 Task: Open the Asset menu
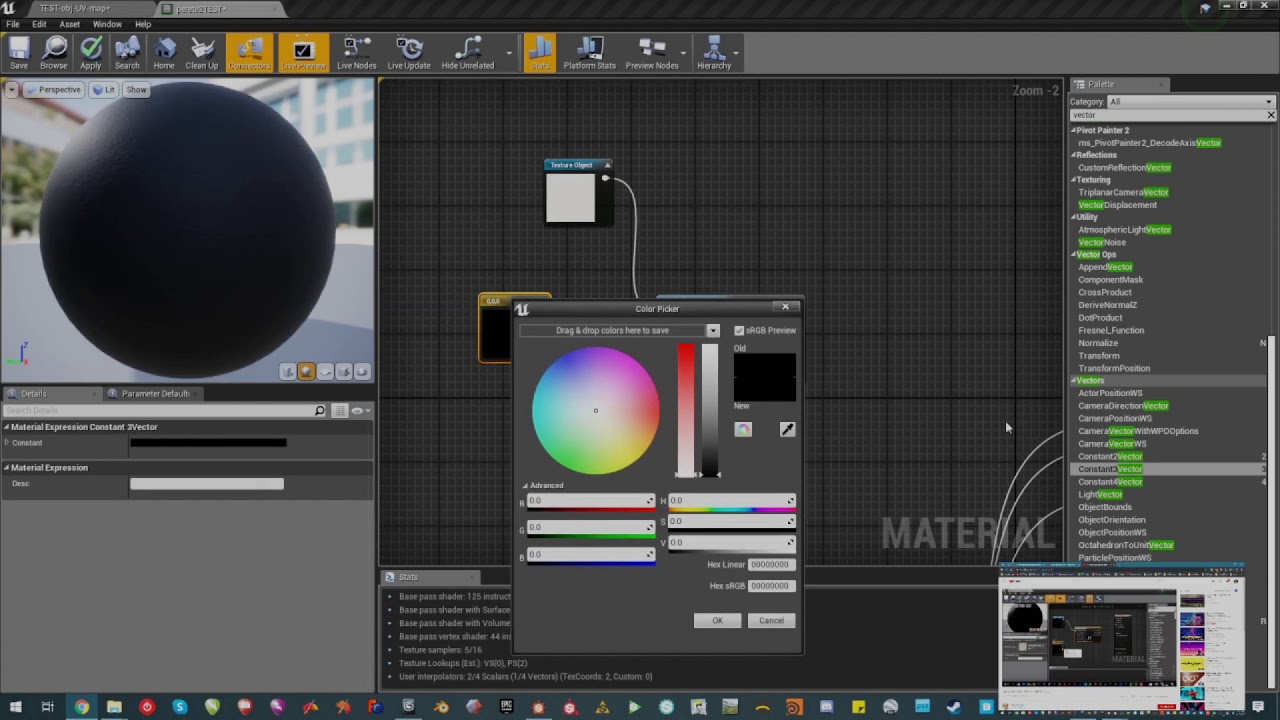[x=69, y=24]
